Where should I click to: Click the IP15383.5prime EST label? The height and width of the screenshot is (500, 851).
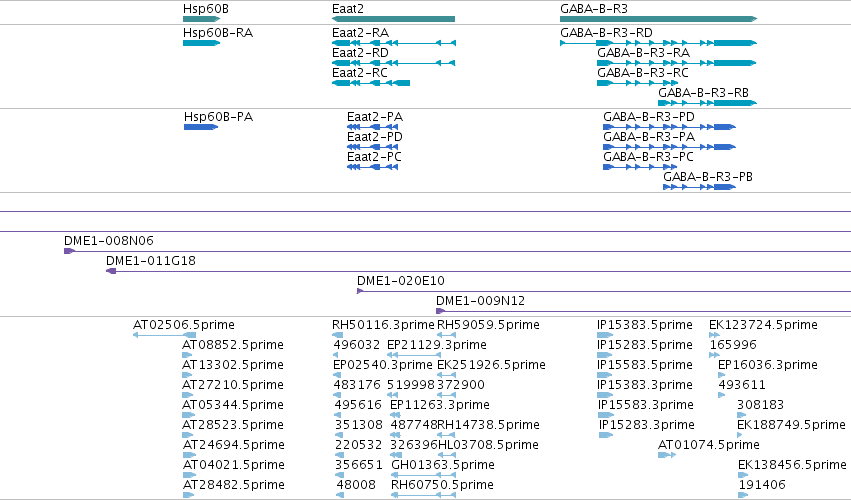645,325
